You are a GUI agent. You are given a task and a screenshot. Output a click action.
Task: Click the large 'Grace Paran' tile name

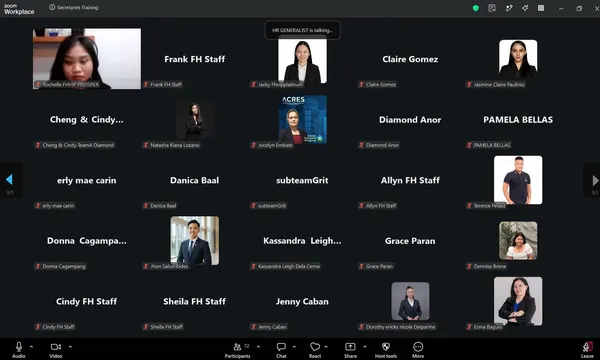[410, 241]
